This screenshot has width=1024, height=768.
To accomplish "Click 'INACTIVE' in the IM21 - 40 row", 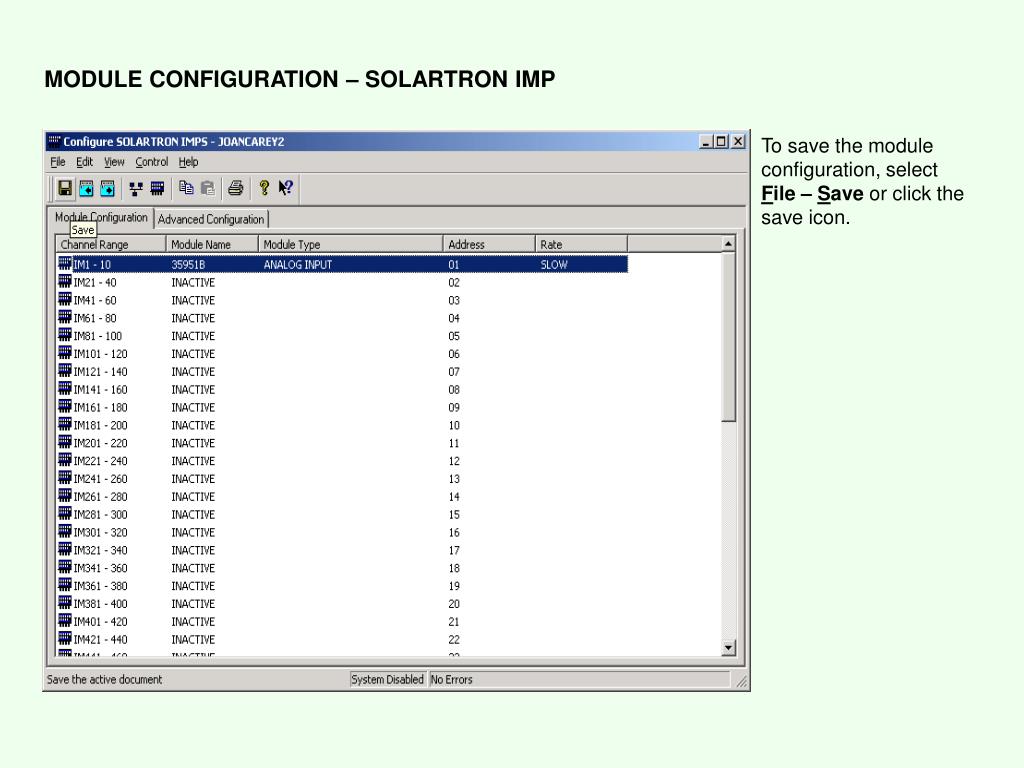I will [x=193, y=282].
